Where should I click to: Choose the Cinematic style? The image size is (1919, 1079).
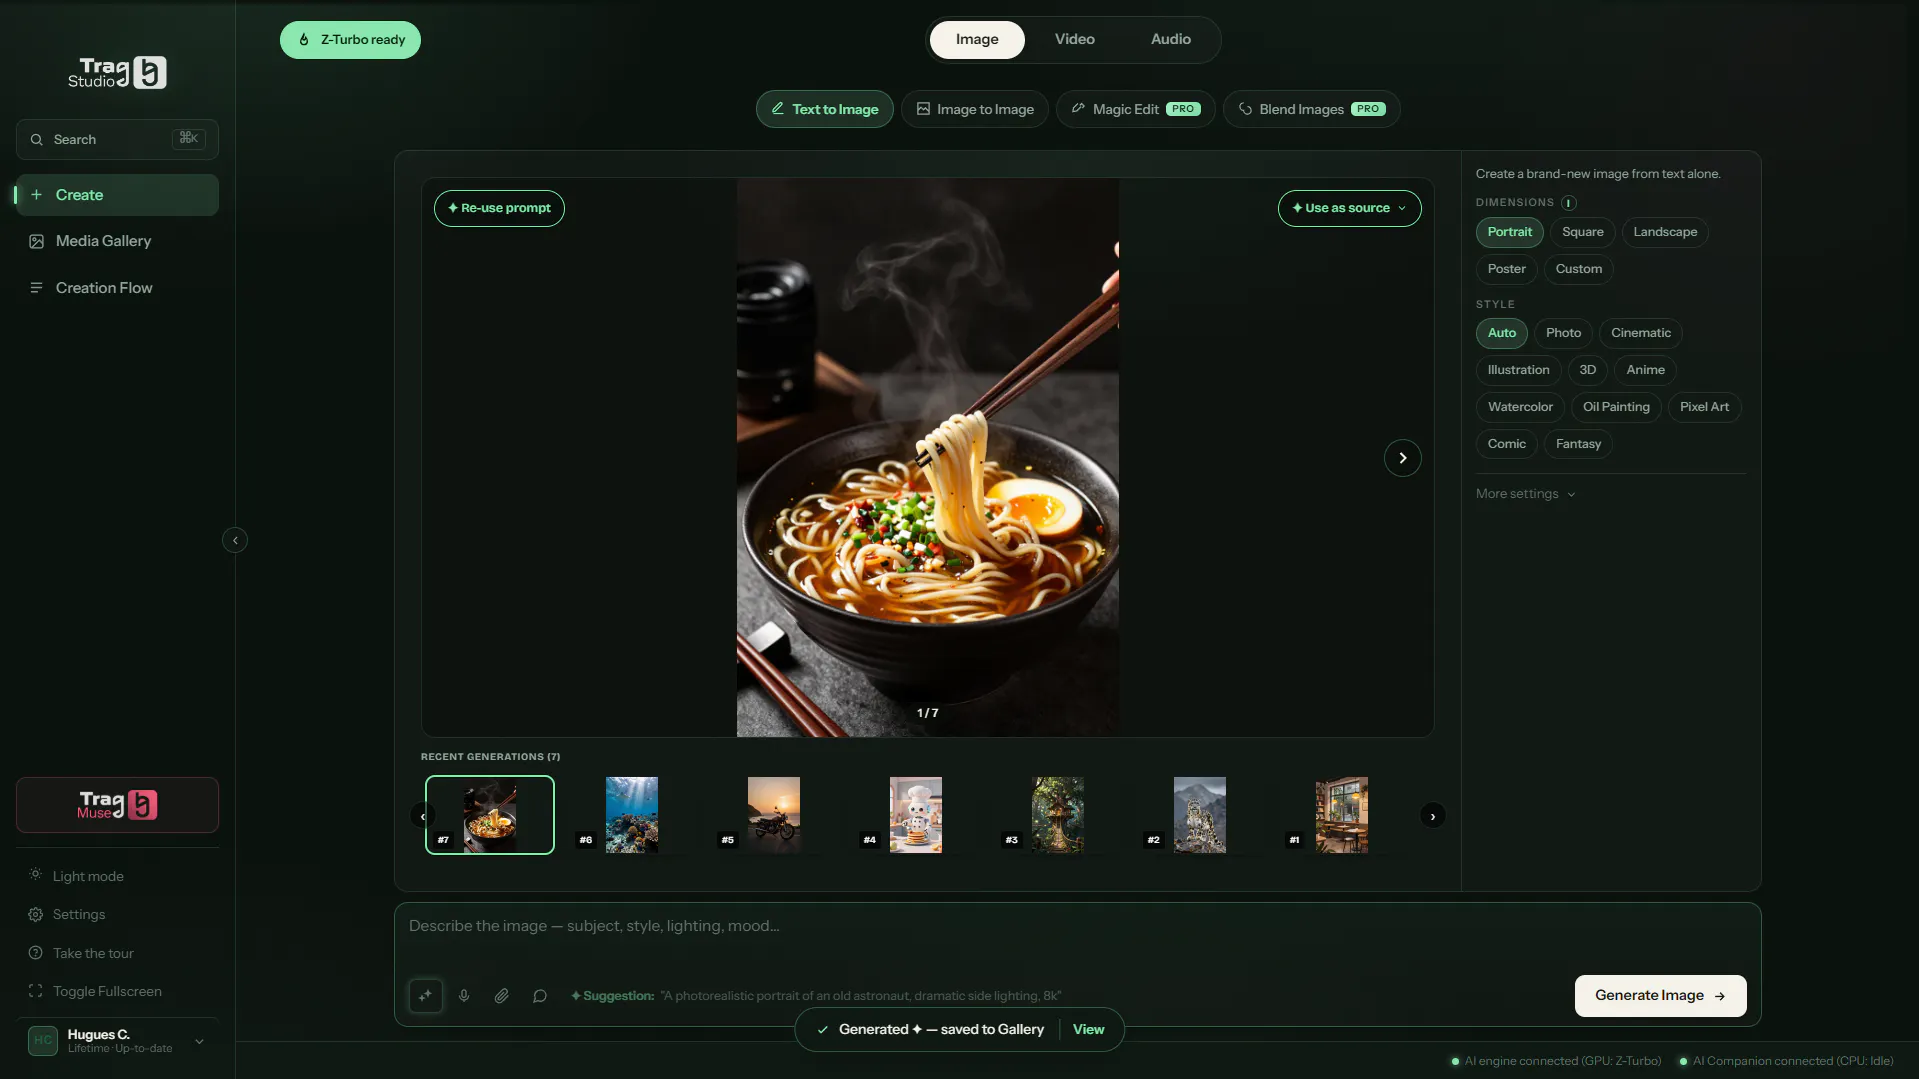(x=1641, y=333)
